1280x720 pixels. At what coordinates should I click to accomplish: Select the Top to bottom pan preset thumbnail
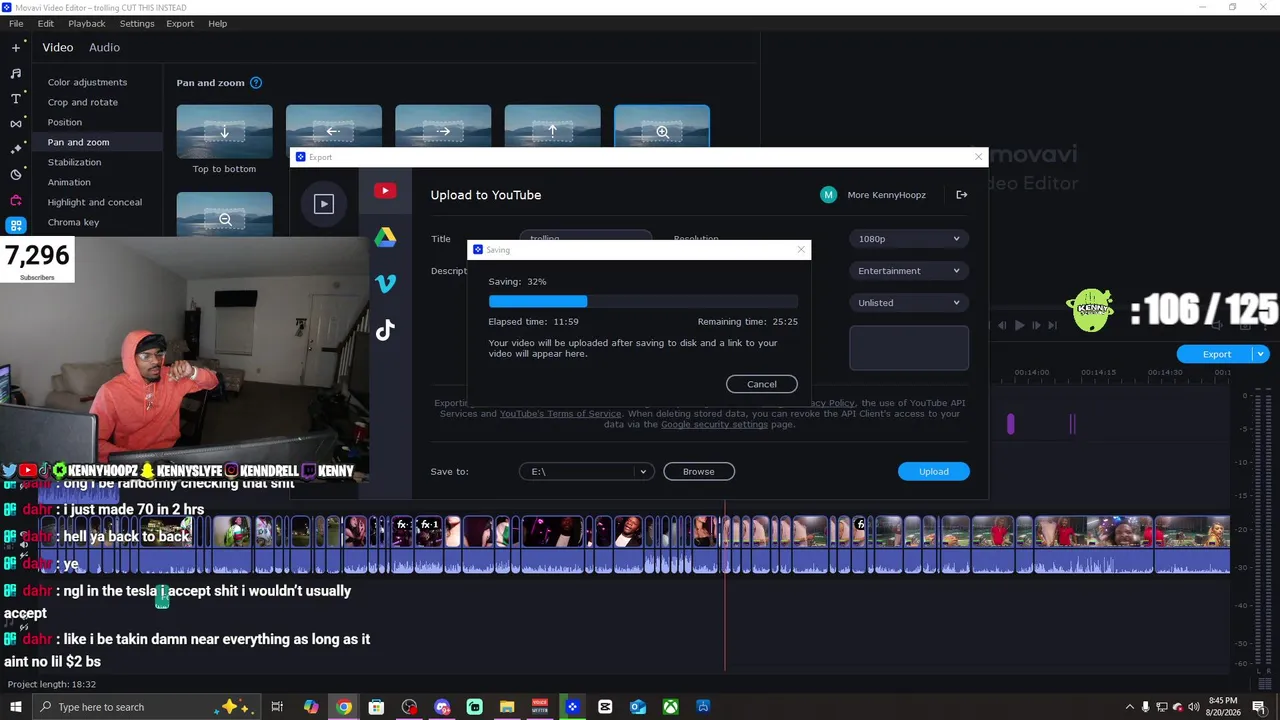[x=225, y=131]
